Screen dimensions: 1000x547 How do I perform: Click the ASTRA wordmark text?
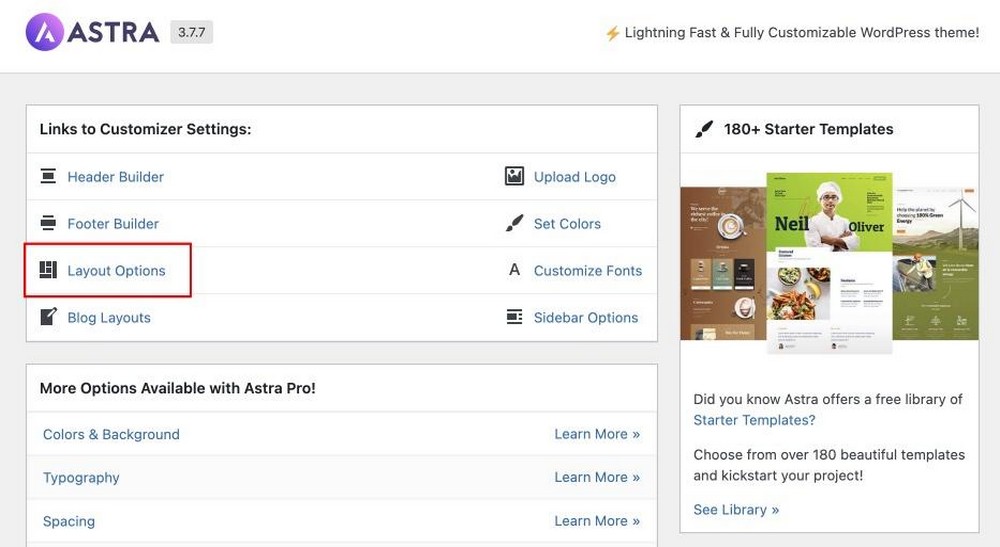(x=114, y=32)
